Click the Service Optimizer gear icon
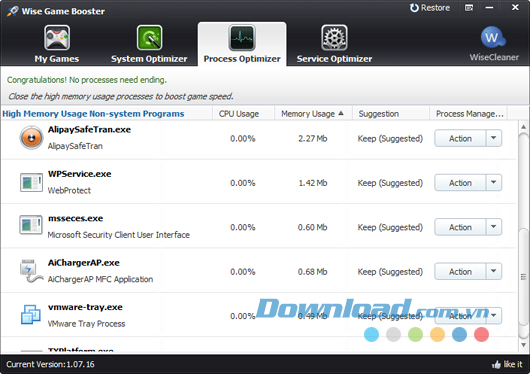Viewport: 530px width, 374px height. click(x=334, y=38)
